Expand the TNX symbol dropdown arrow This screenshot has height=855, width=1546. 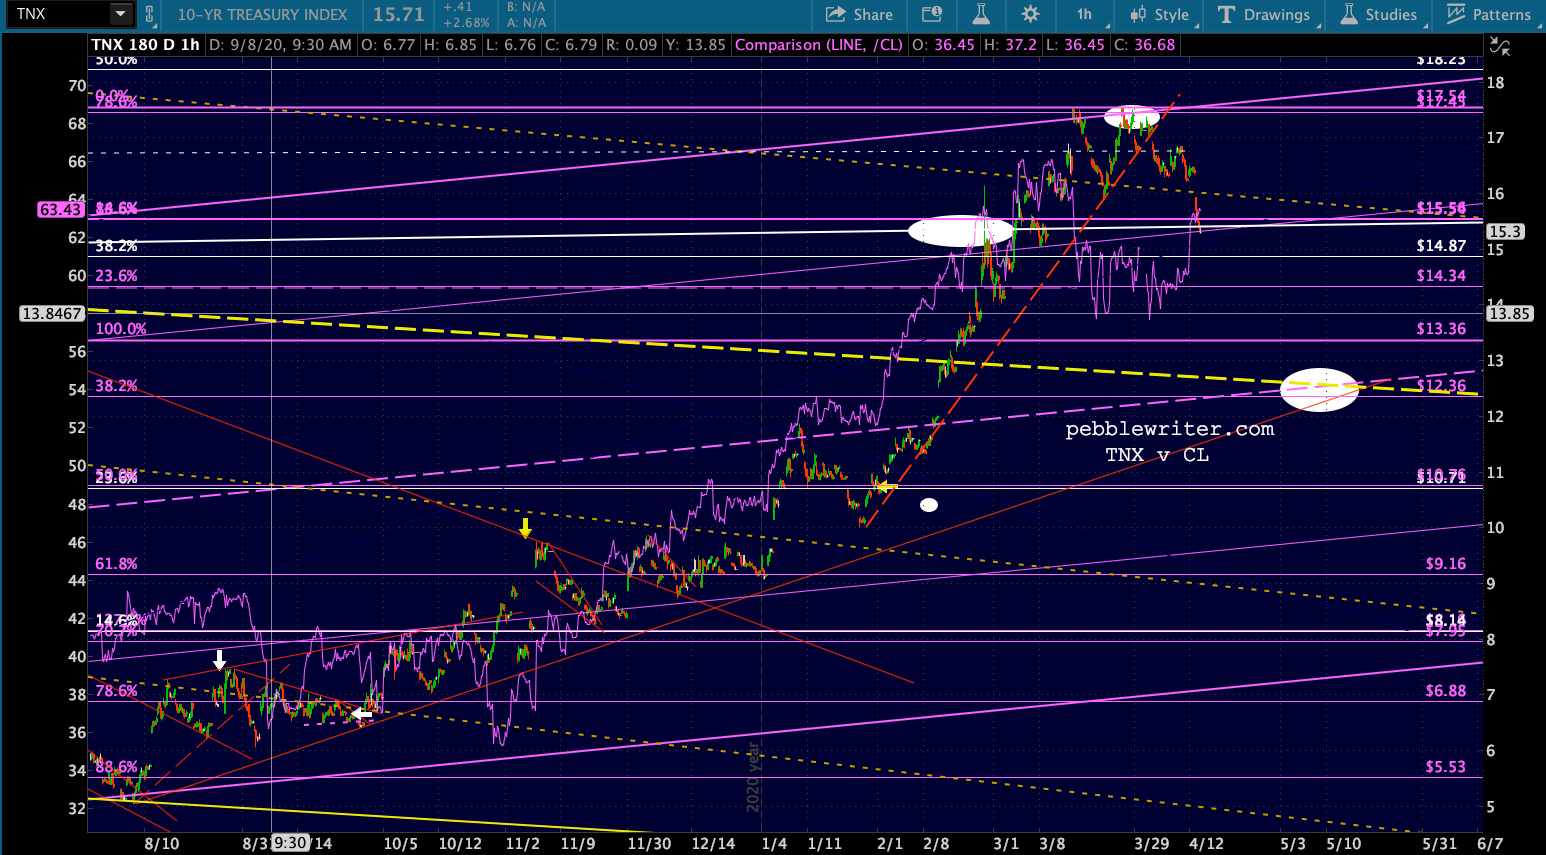pos(120,14)
